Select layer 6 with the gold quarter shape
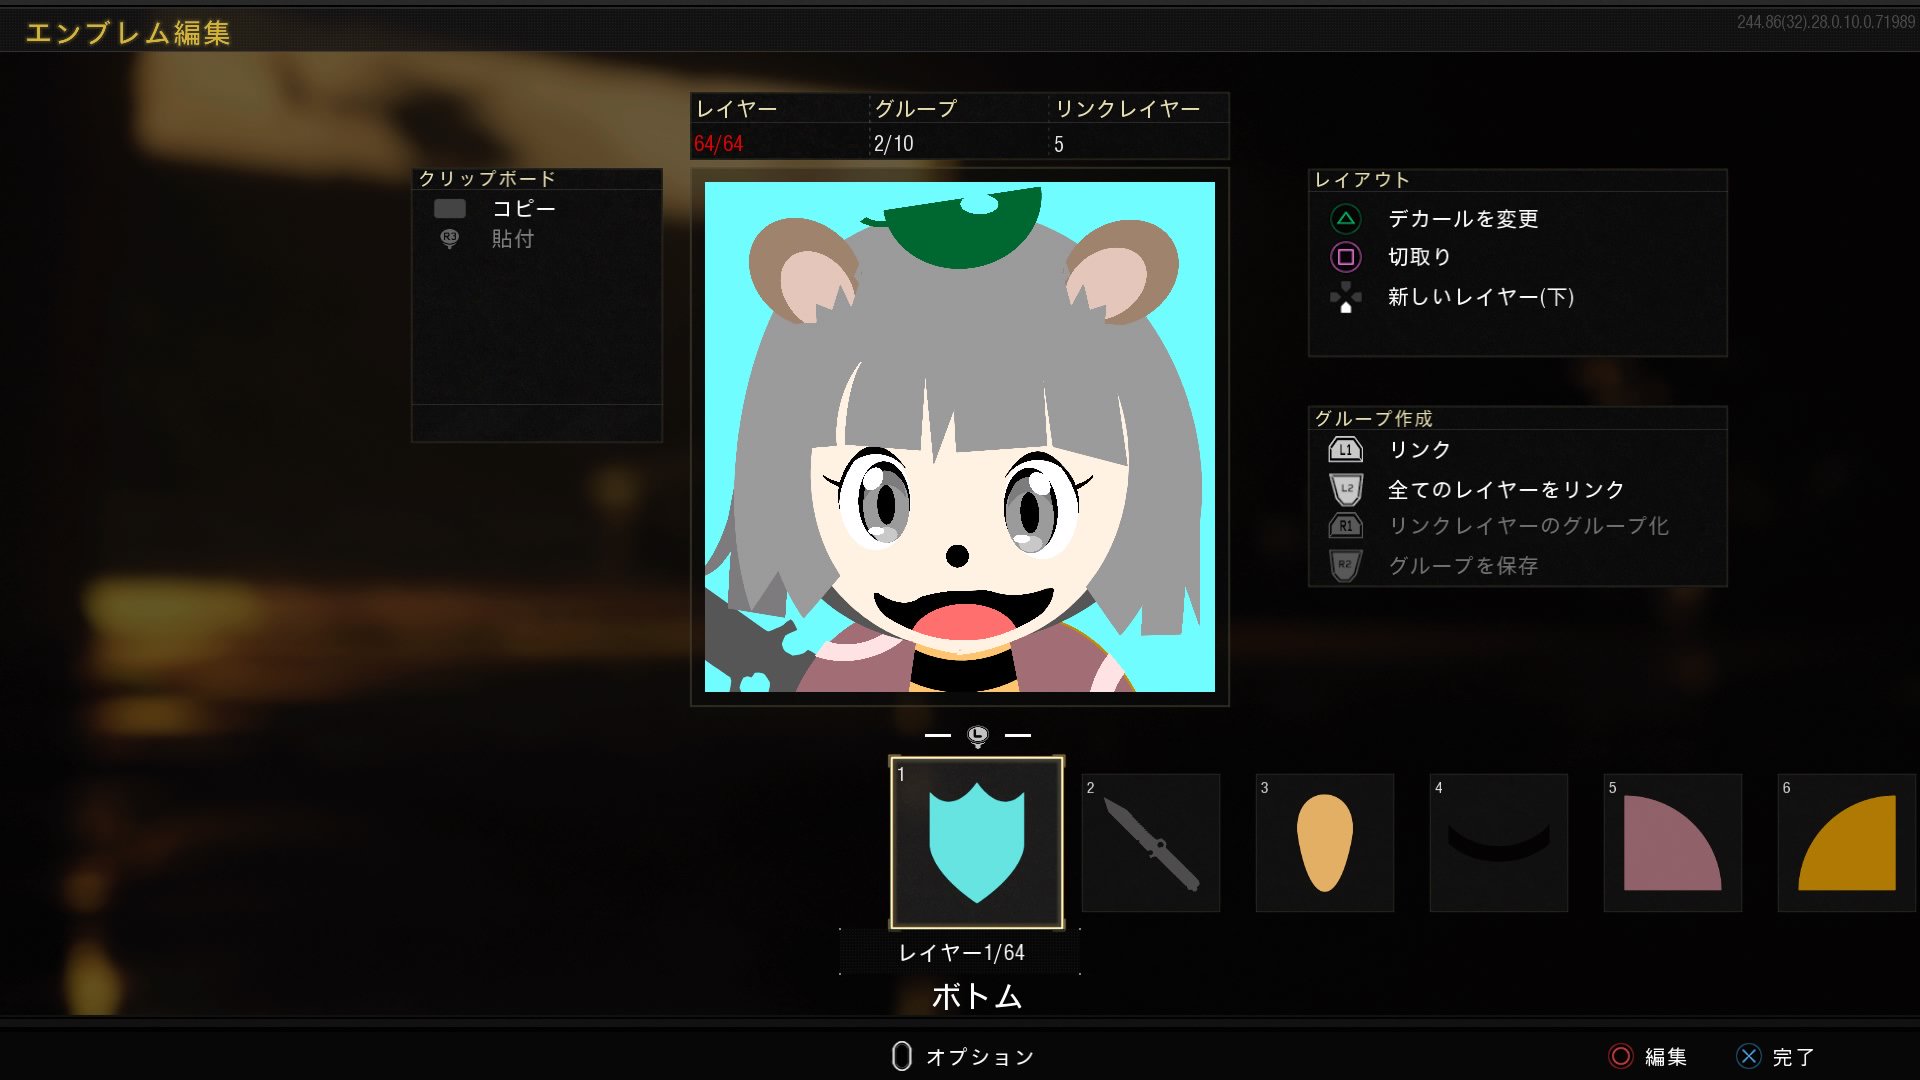 (x=1846, y=842)
